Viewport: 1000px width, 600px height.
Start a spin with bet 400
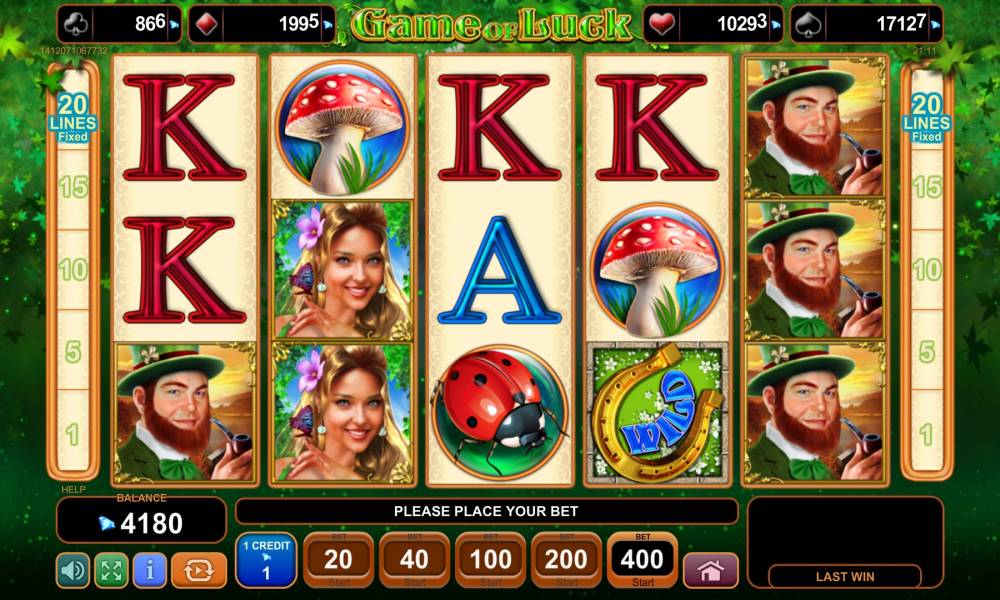click(642, 560)
